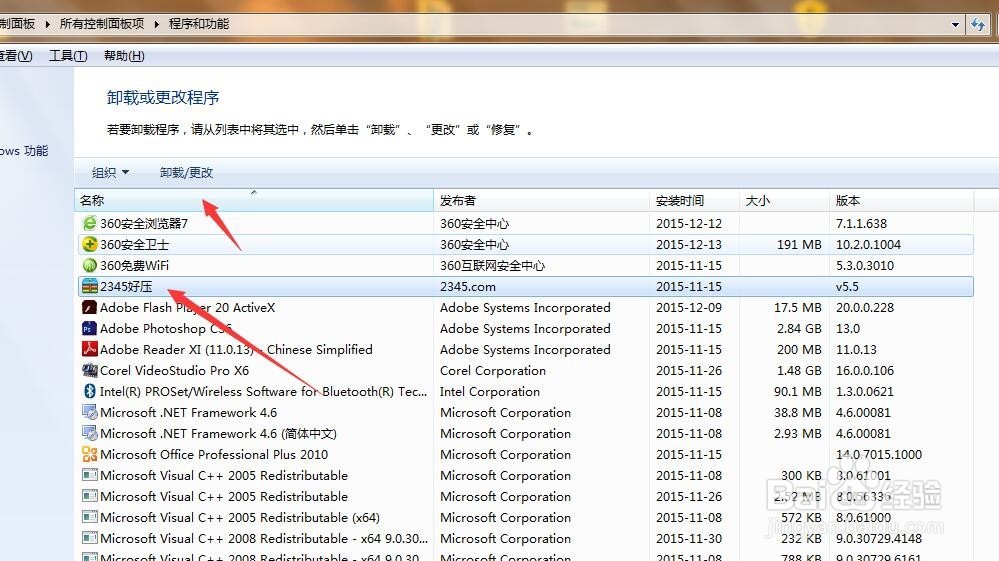The image size is (999, 561).
Task: Click the size value 2.84 GB
Action: tap(799, 329)
